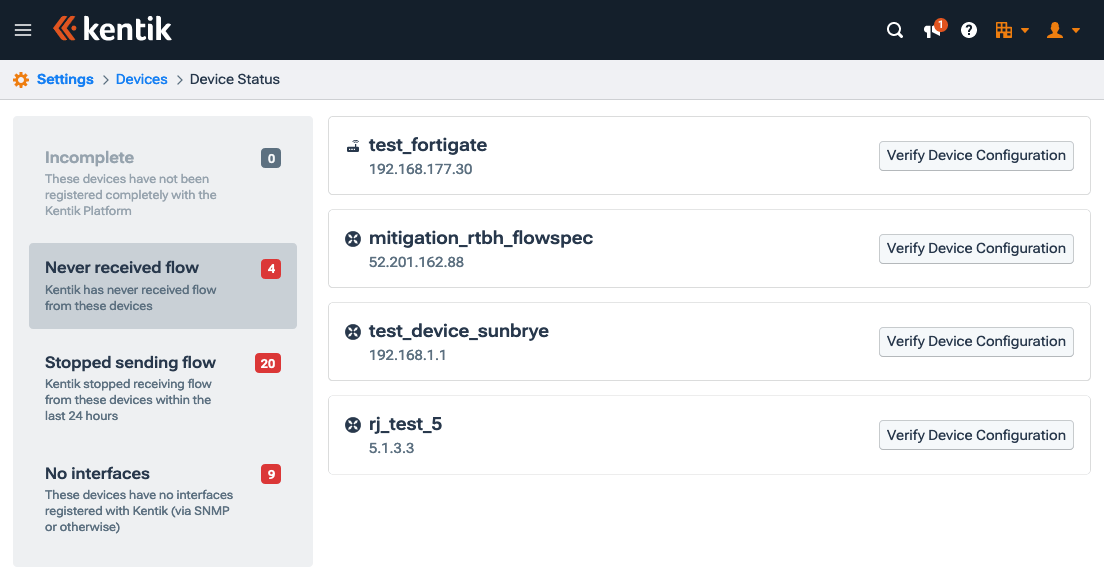Verify Device Configuration for test_fortigate
The height and width of the screenshot is (576, 1104).
coord(976,155)
